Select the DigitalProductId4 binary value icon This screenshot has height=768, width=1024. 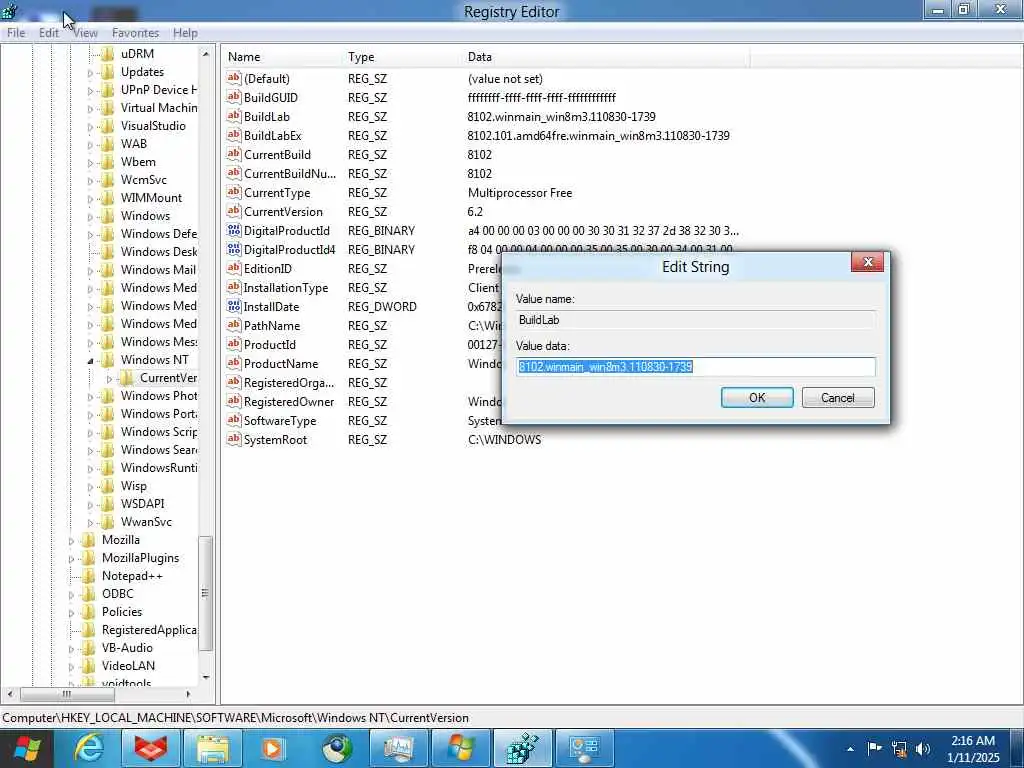234,249
